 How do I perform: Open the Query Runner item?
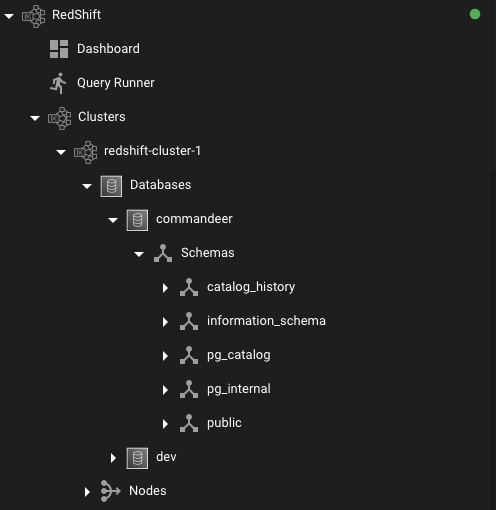coord(116,83)
